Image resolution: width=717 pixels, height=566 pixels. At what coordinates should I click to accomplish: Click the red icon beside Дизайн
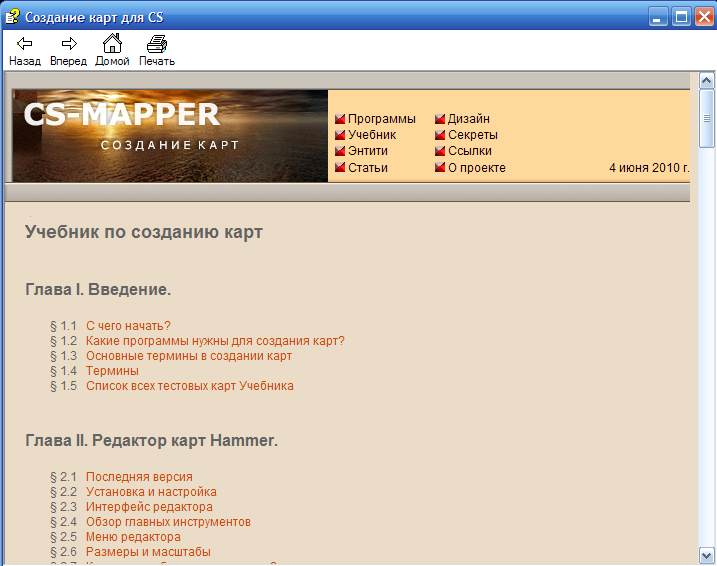[x=440, y=119]
